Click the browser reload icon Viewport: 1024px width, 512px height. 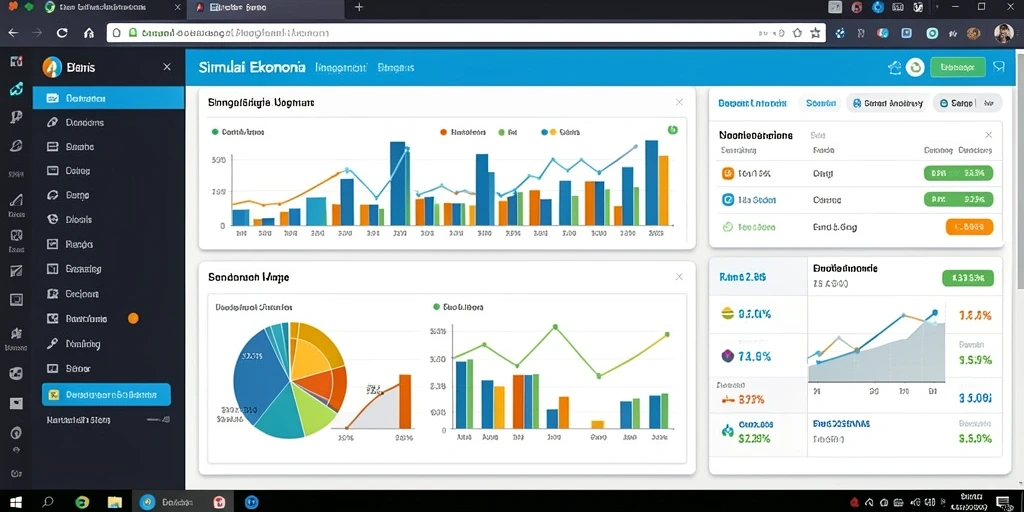[x=62, y=33]
